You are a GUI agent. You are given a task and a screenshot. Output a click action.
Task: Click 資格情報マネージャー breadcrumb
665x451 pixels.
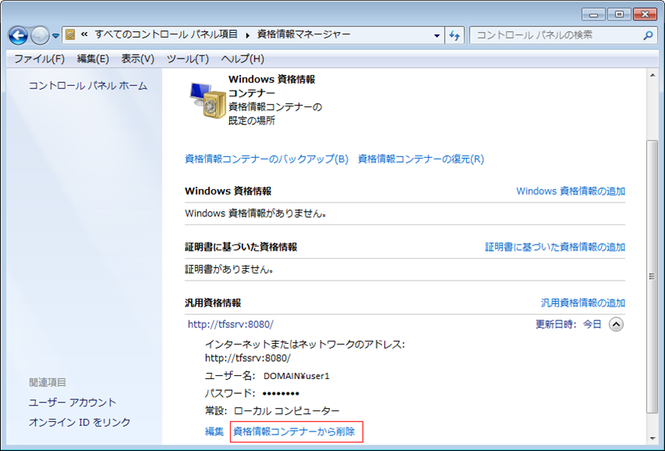[304, 35]
